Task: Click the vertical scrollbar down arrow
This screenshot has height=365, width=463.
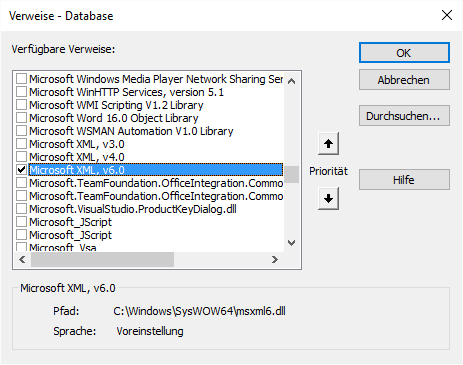Action: point(292,243)
